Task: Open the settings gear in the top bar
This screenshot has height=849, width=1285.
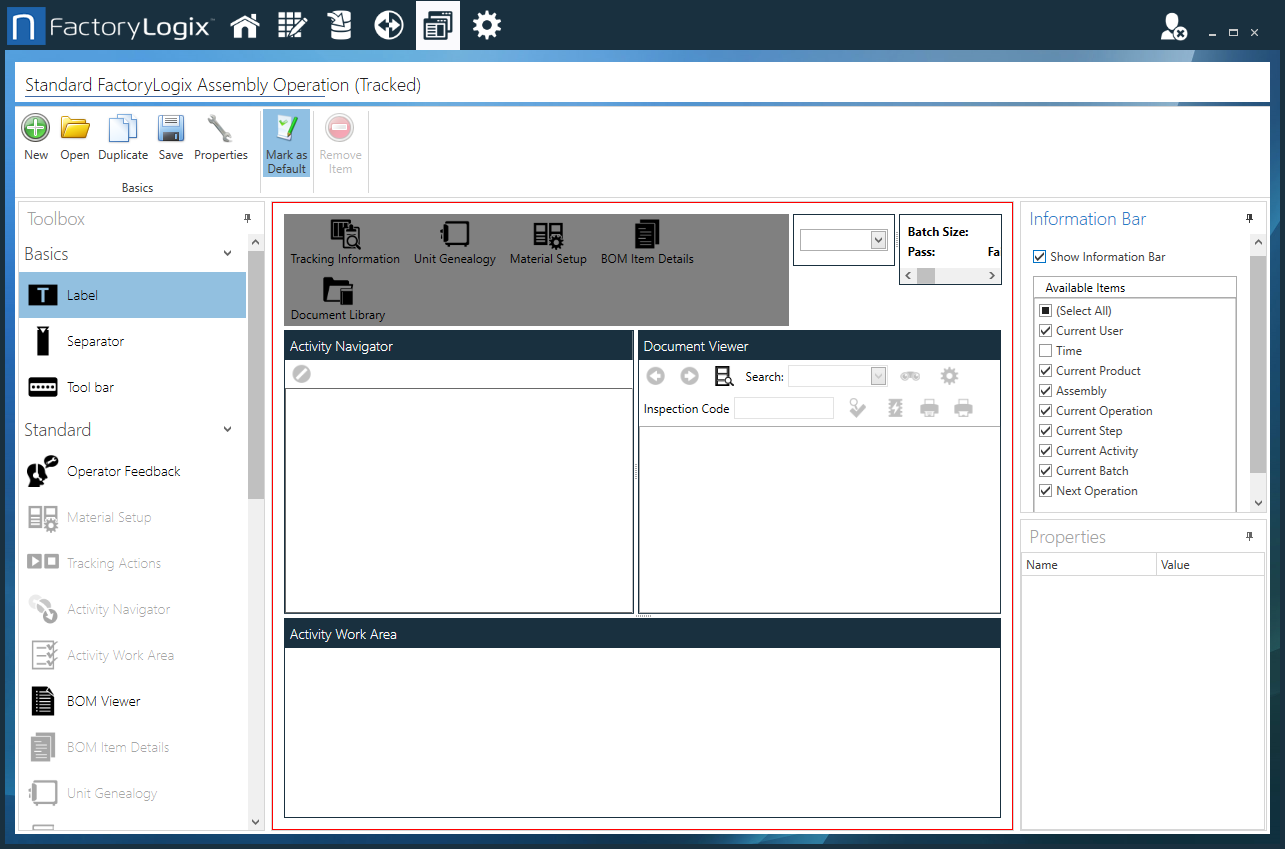Action: coord(487,24)
